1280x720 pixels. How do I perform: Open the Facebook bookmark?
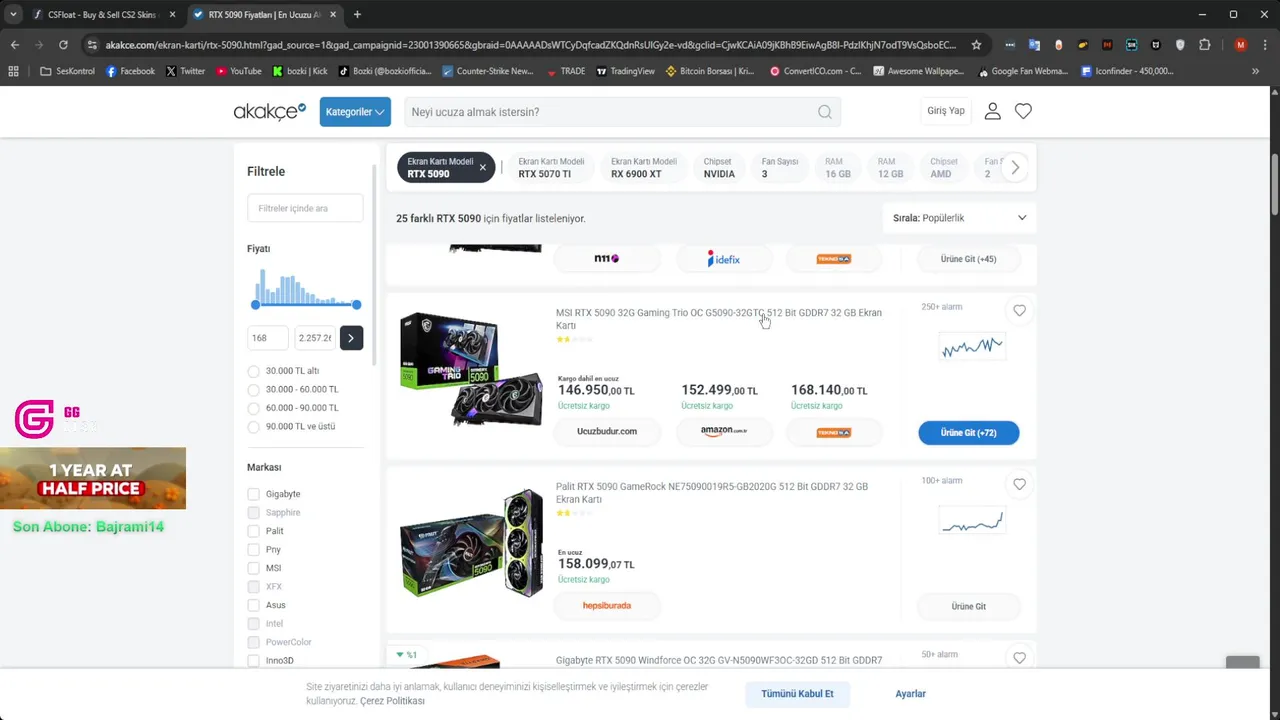[x=130, y=71]
